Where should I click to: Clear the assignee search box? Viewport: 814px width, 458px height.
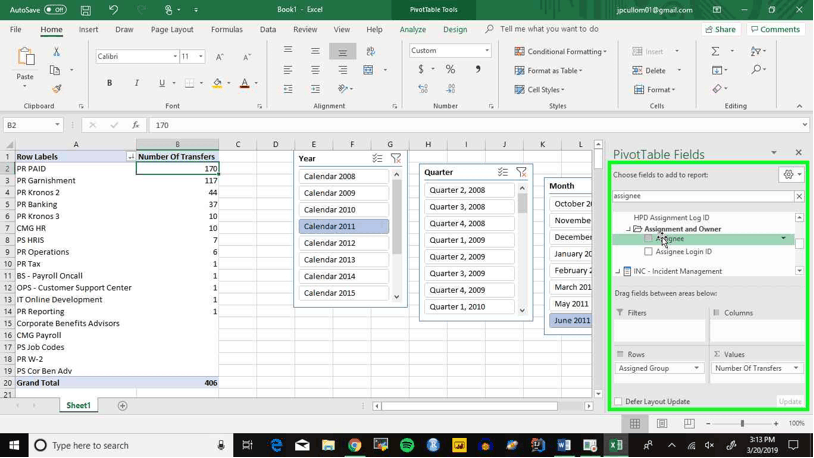pyautogui.click(x=799, y=196)
